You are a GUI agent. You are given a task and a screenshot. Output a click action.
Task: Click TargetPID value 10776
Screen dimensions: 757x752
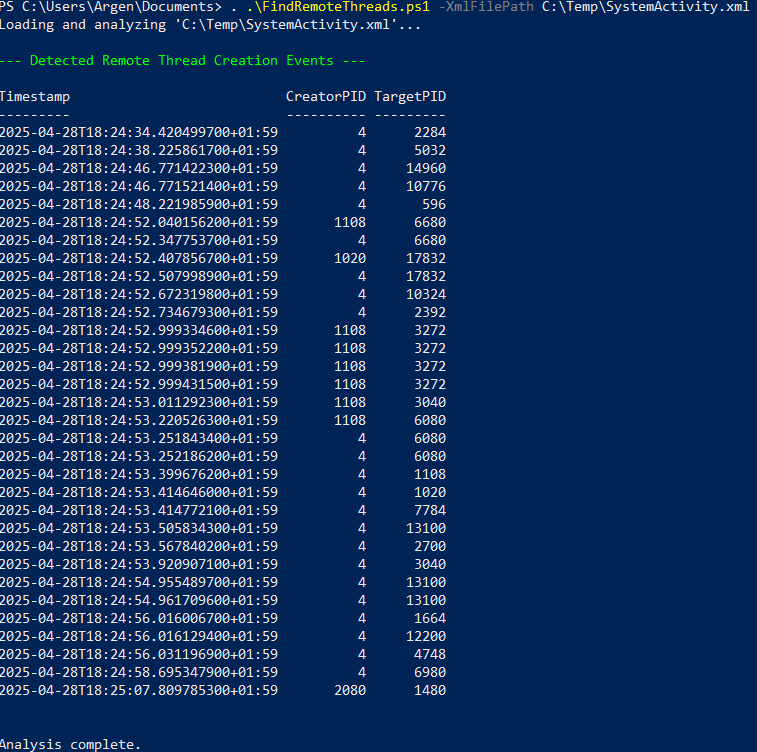[426, 186]
